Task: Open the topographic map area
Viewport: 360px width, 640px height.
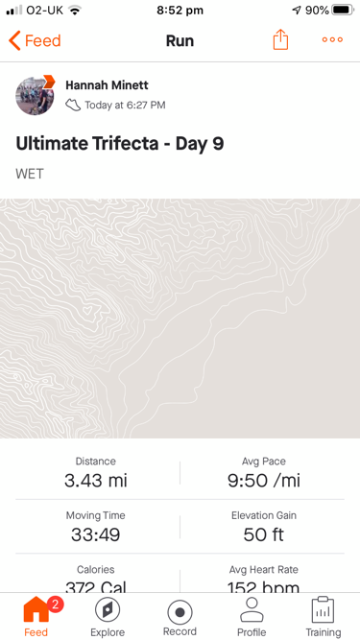Action: click(x=180, y=318)
